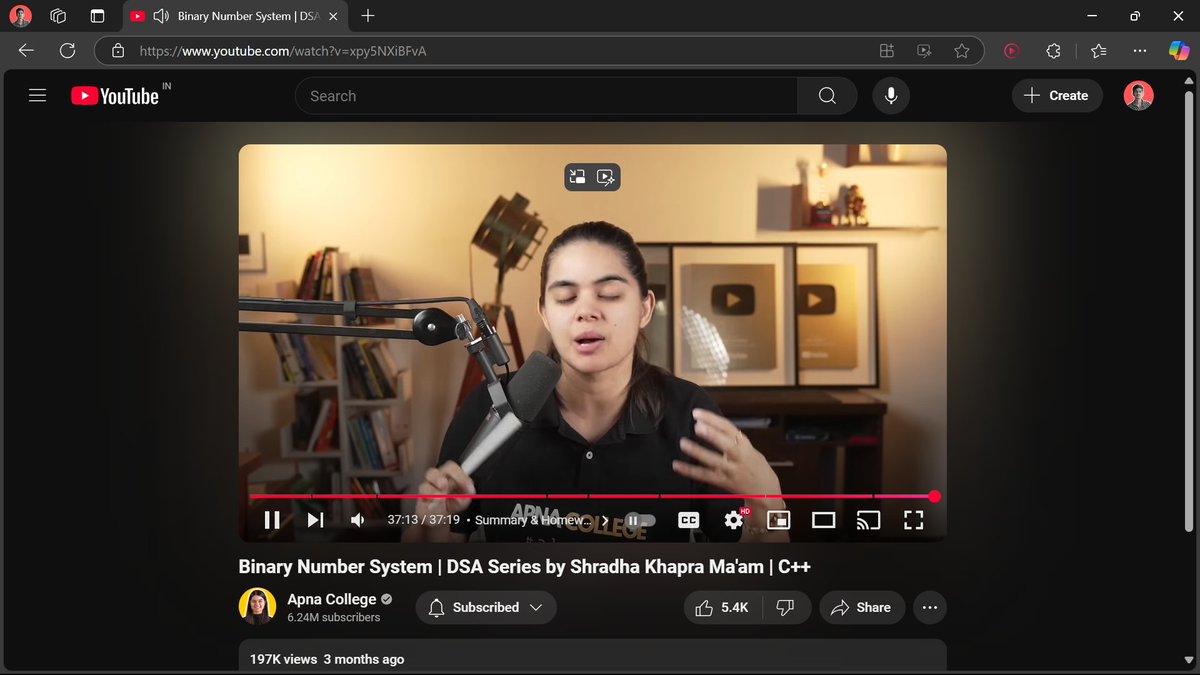Viewport: 1200px width, 675px height.
Task: Switch to miniplayer mode
Action: 779,520
